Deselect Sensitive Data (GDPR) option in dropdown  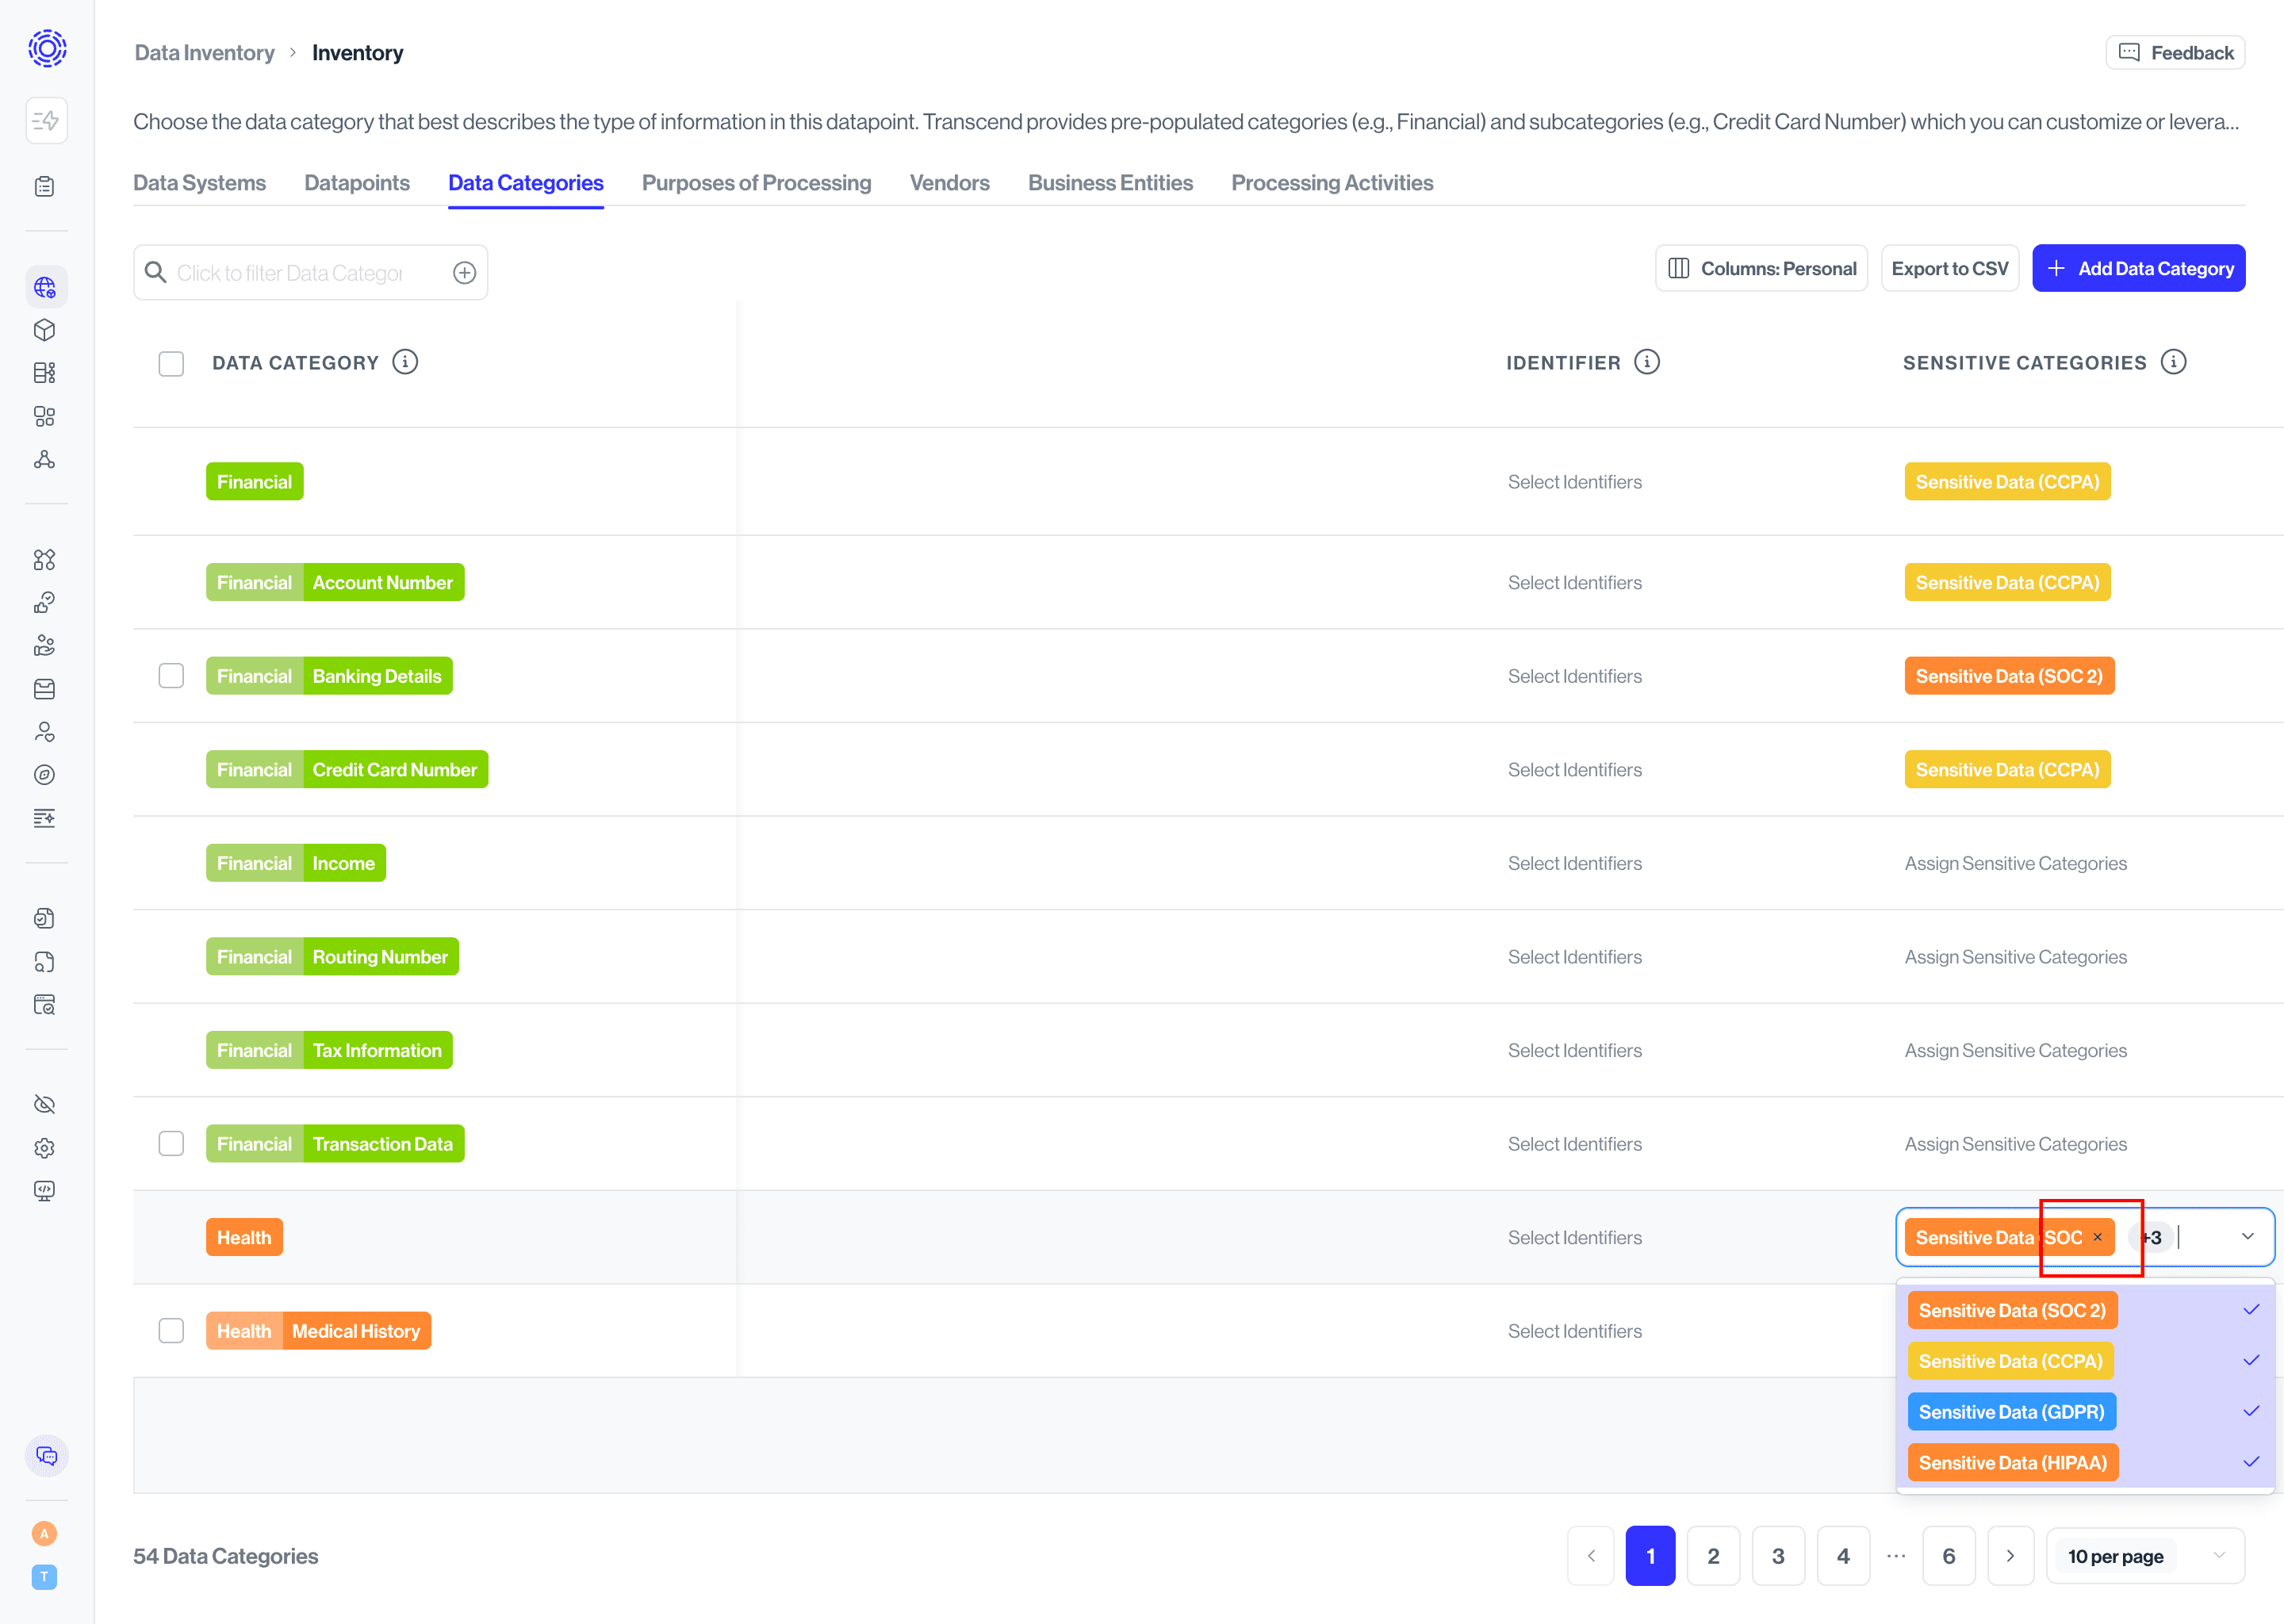pos(2086,1412)
